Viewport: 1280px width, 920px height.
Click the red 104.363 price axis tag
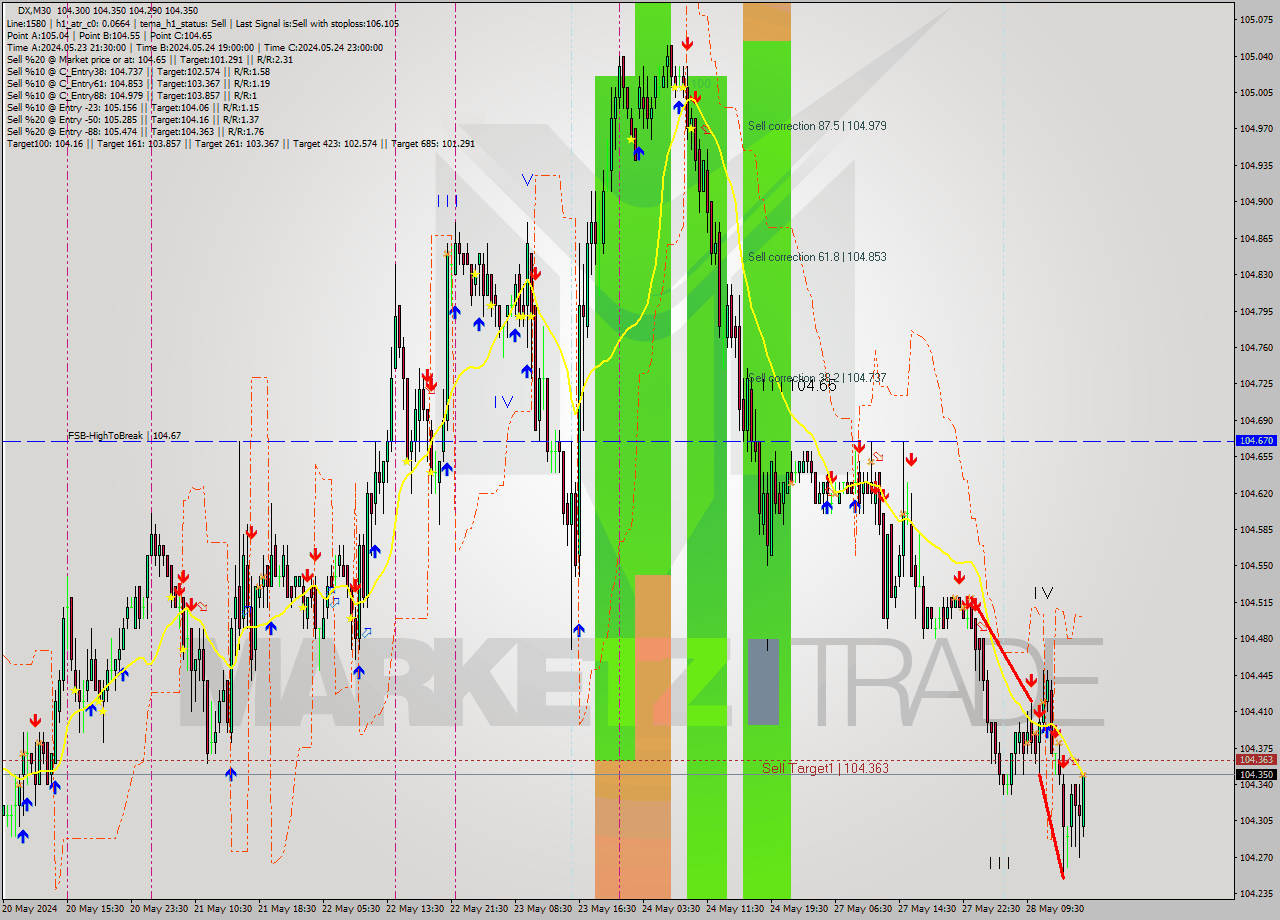click(1257, 760)
